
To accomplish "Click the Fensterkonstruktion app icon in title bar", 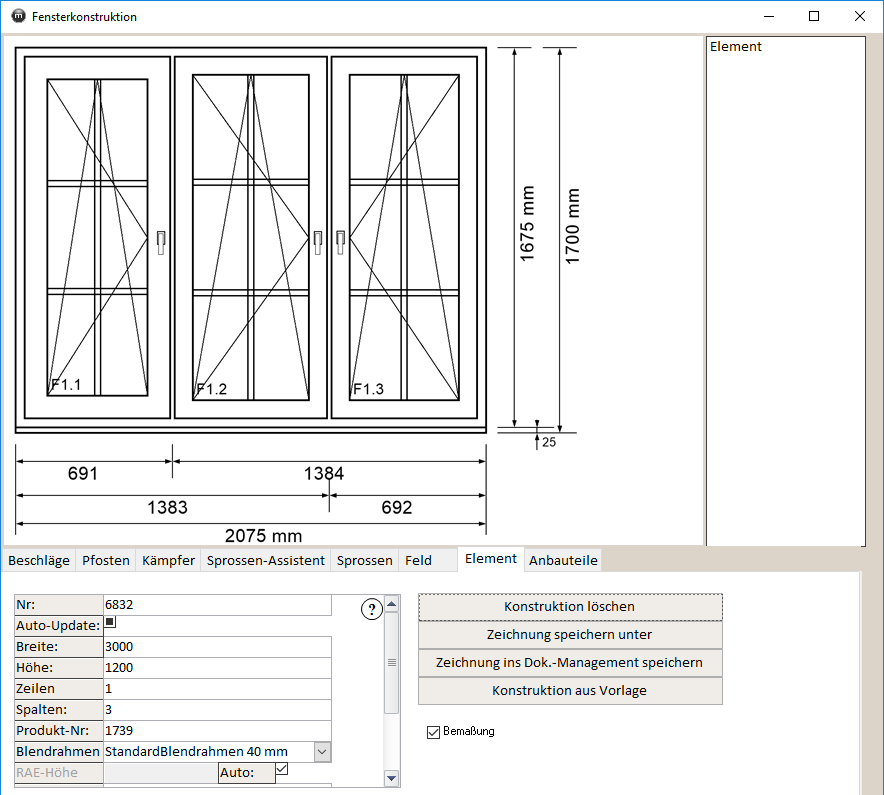I will pyautogui.click(x=17, y=16).
